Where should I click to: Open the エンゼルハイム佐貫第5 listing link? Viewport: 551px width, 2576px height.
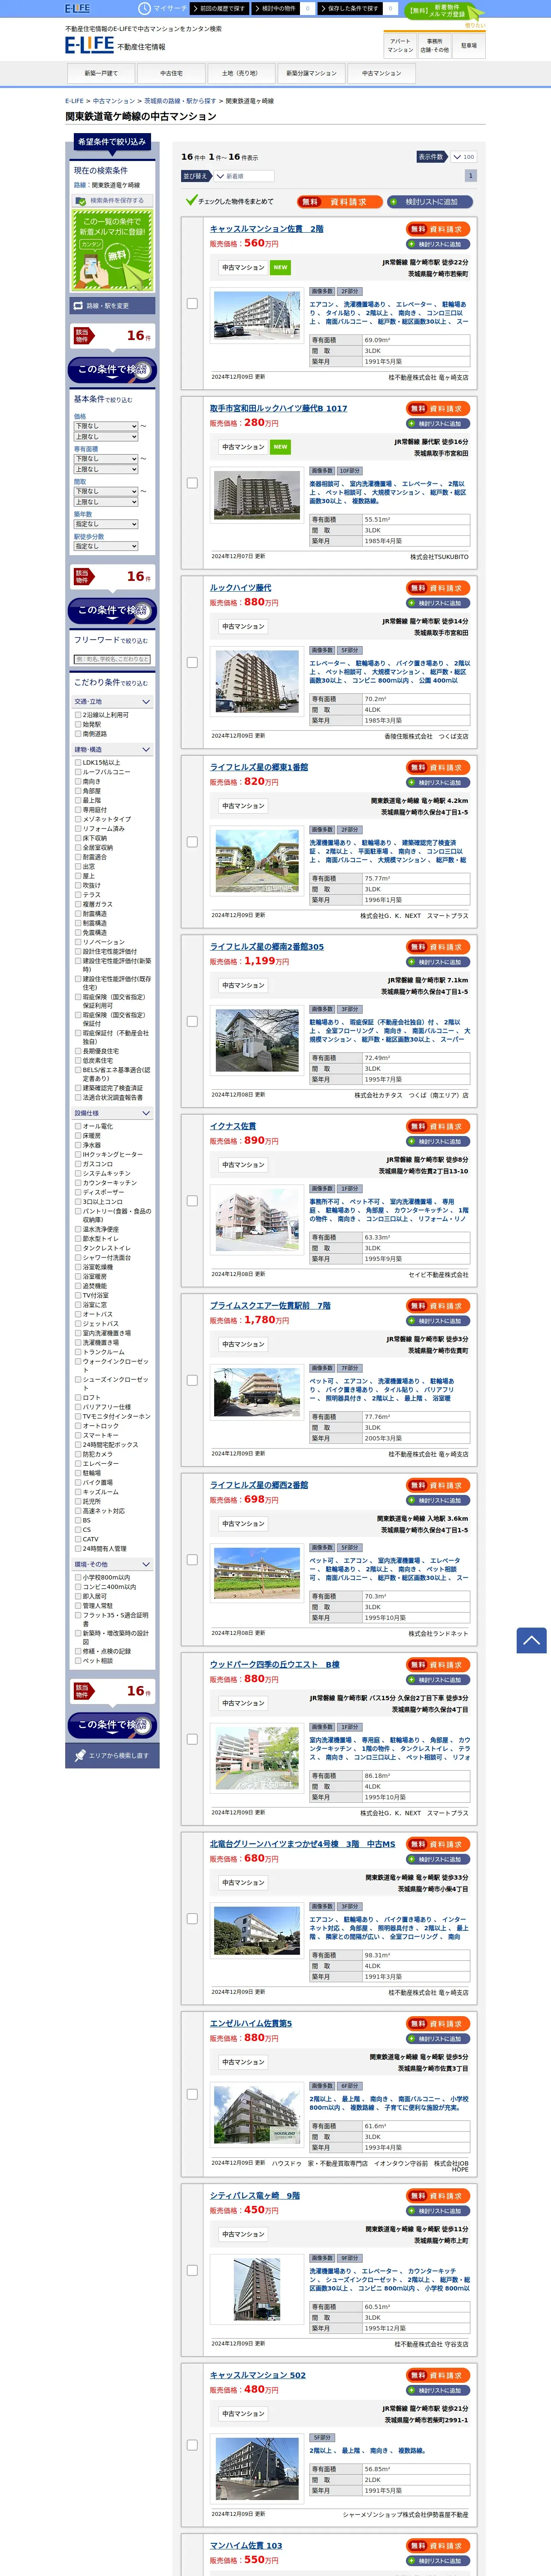pos(251,2024)
